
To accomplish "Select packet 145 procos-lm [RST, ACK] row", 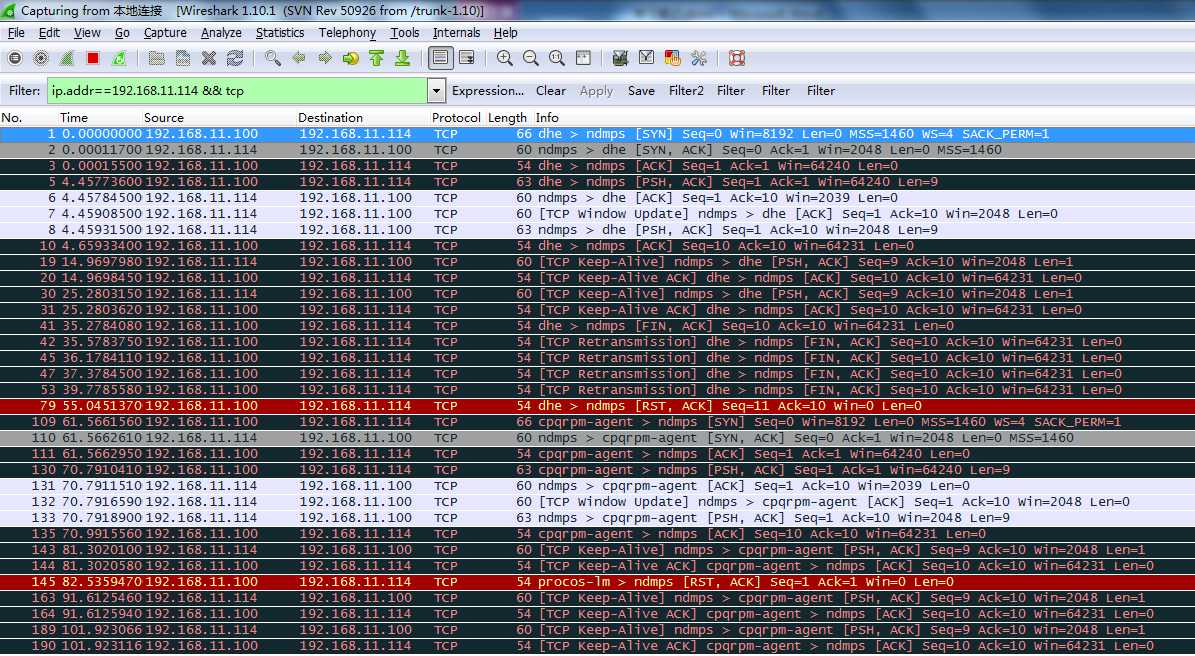I will [598, 582].
